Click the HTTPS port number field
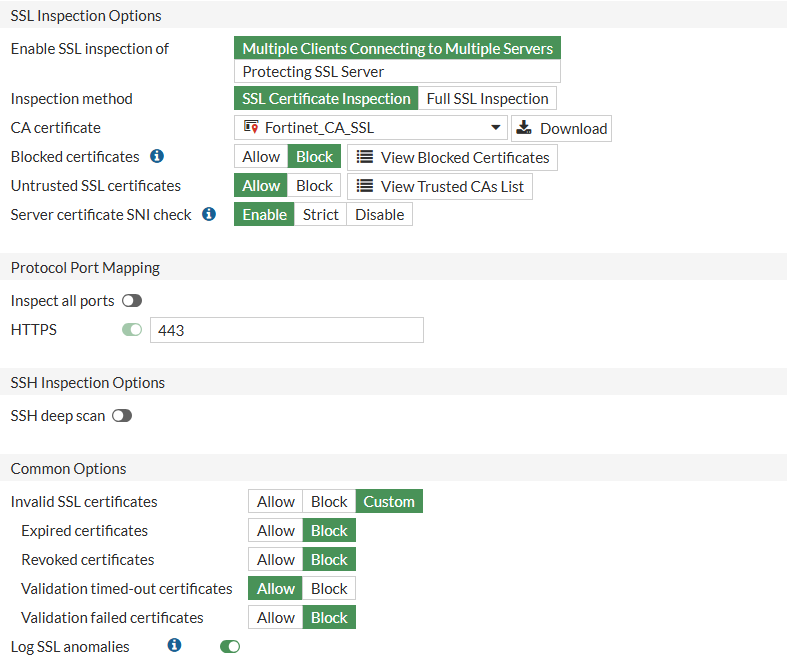The height and width of the screenshot is (664, 787). 286,330
